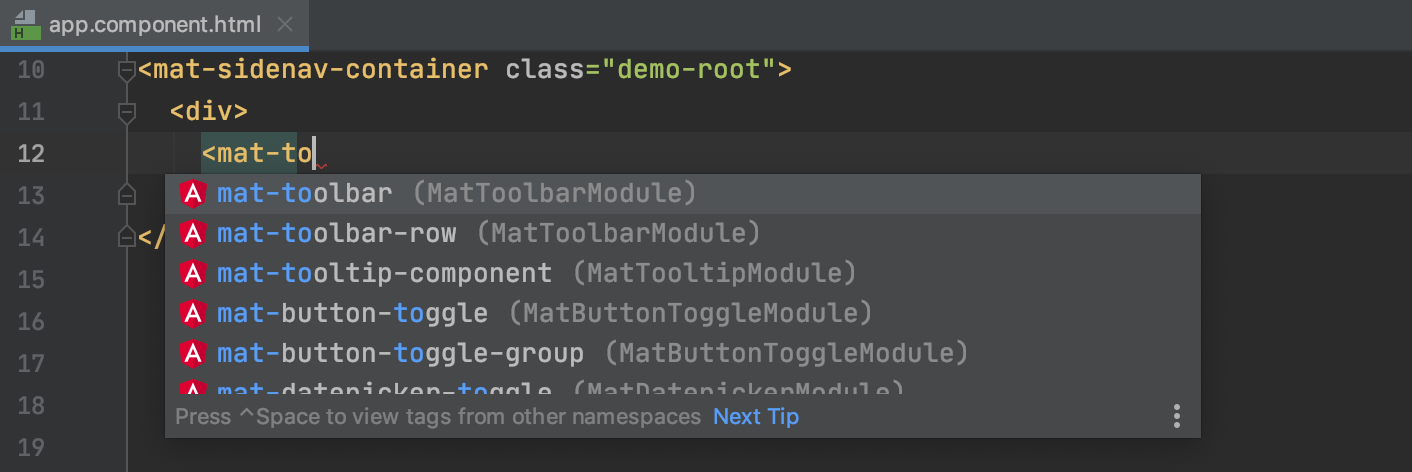Toggle the fold marker on line 14
This screenshot has width=1412, height=472.
(x=126, y=237)
